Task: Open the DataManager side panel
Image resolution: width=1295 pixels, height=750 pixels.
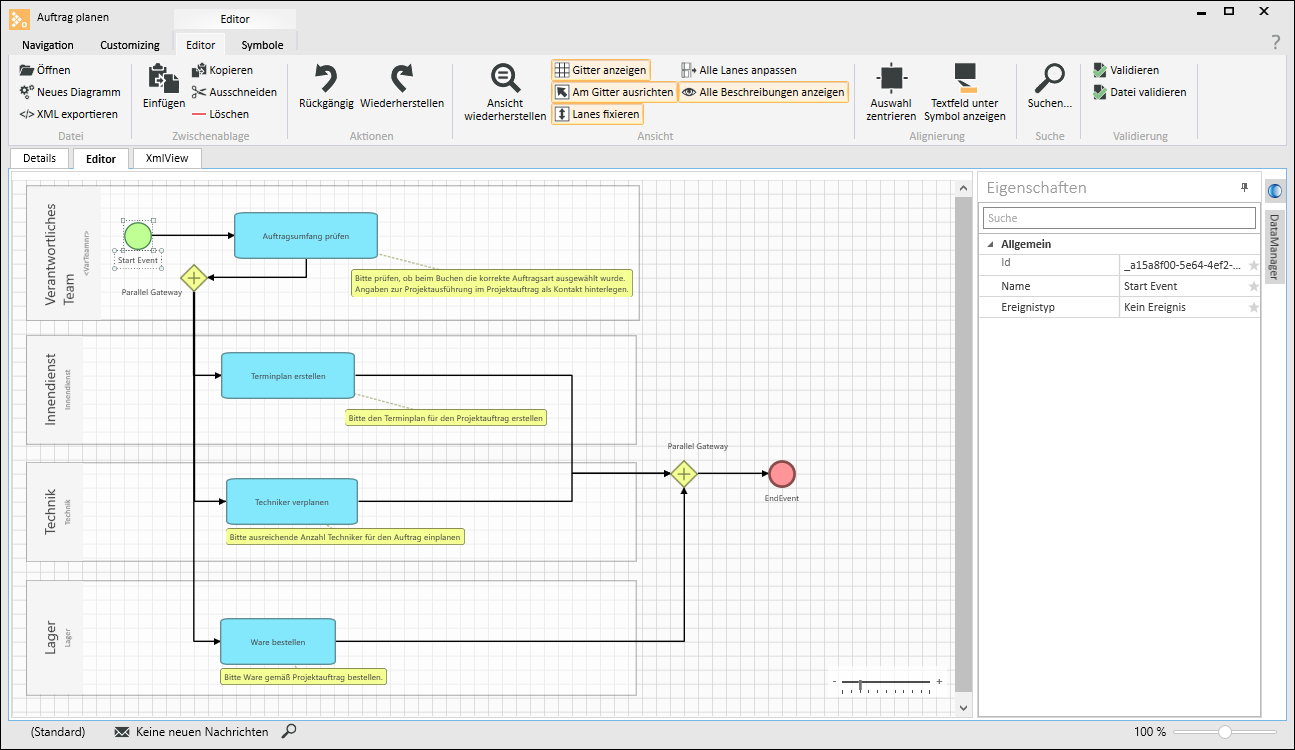Action: (x=1274, y=247)
